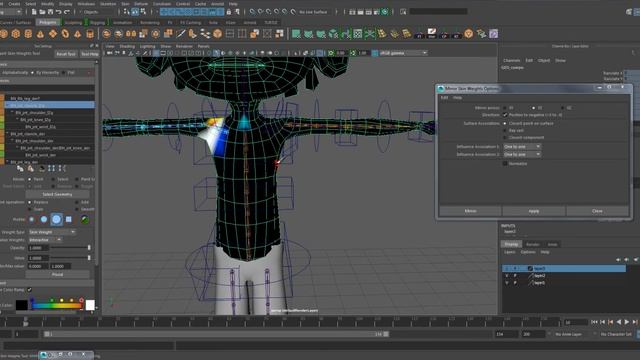
Task: Select the Ray cast surface association
Action: (x=505, y=131)
